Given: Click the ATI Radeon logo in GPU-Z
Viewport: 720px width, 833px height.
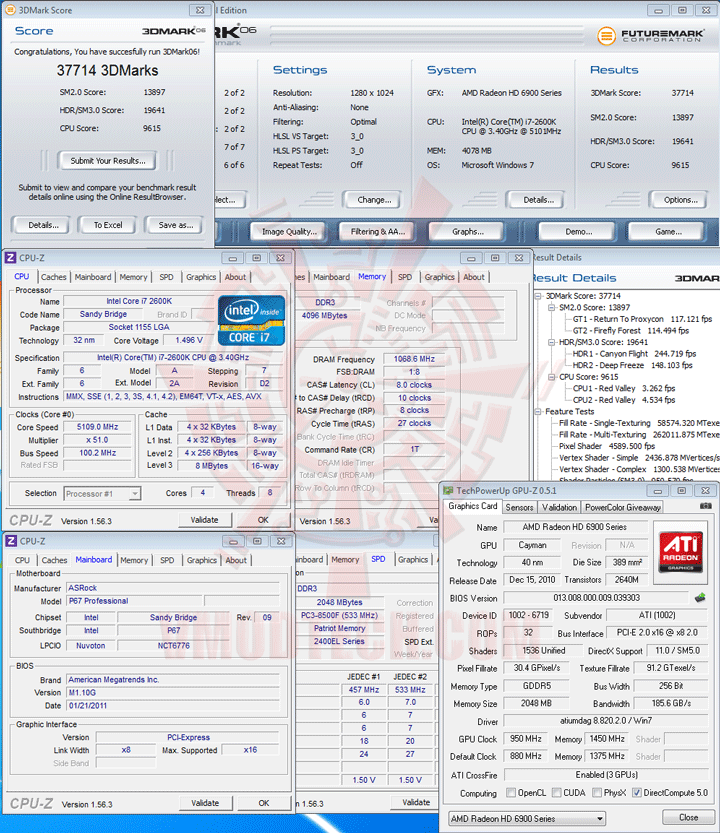Looking at the screenshot, I should [x=681, y=552].
